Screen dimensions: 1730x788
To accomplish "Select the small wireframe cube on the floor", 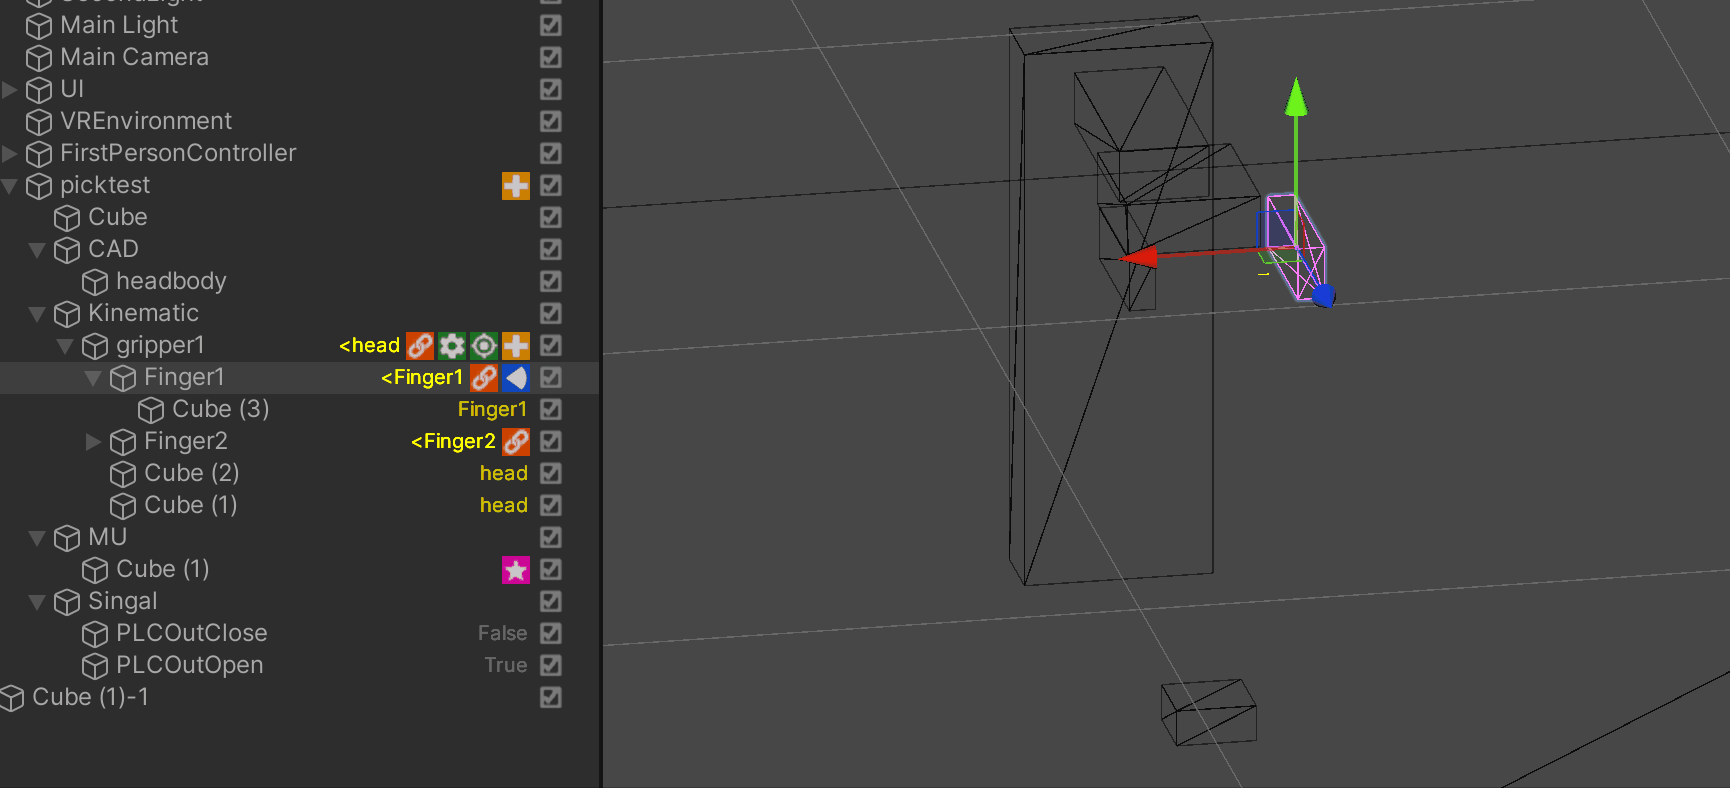I will point(1208,713).
